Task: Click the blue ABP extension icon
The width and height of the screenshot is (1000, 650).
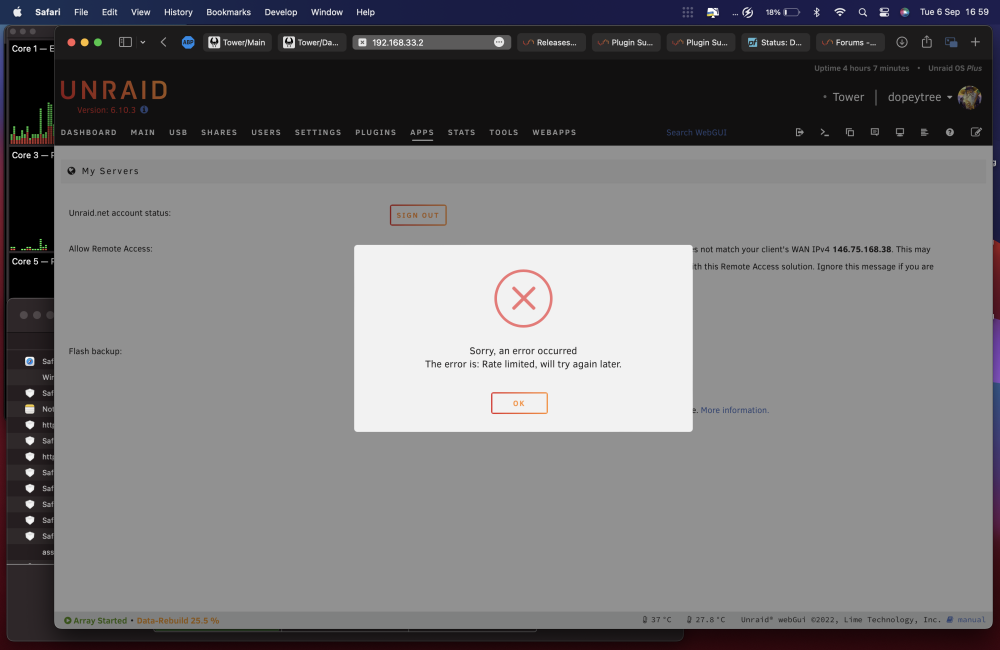Action: pyautogui.click(x=188, y=42)
